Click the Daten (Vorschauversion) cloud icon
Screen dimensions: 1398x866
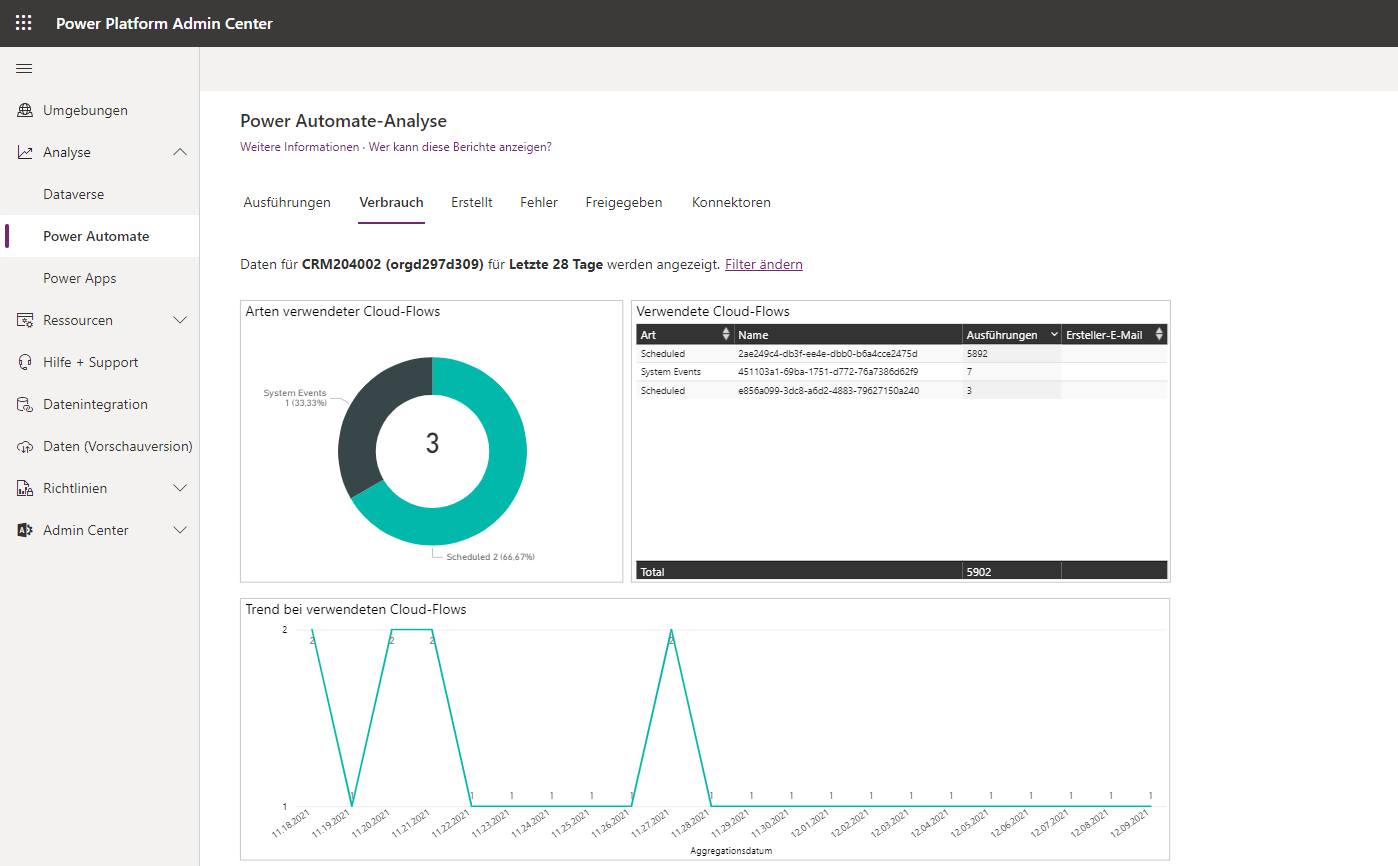(25, 446)
